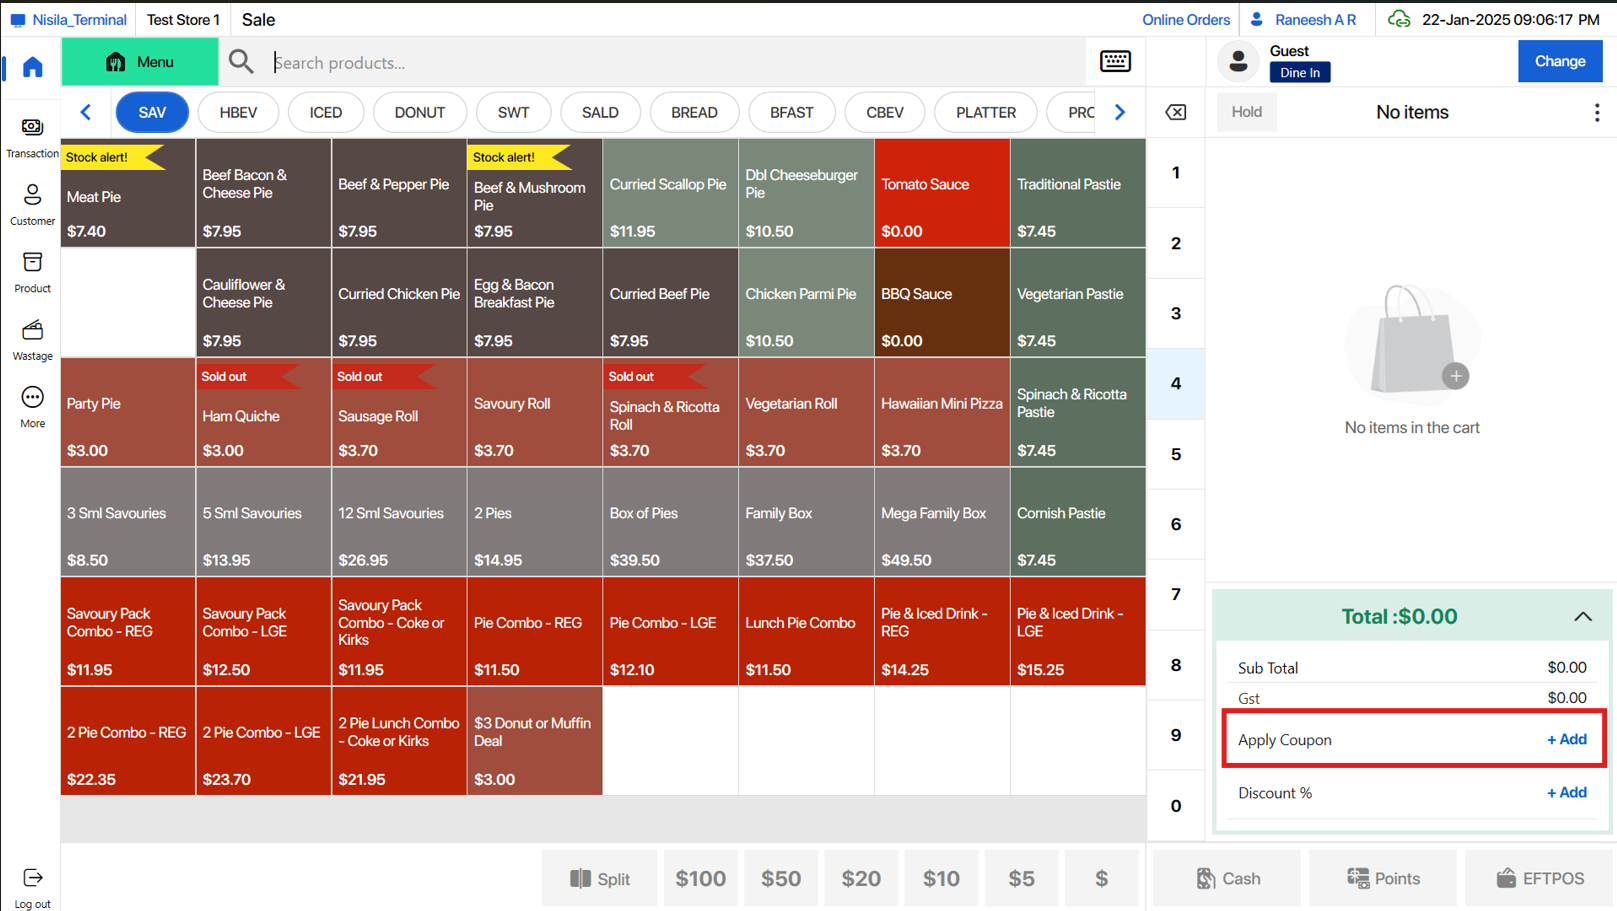Toggle the Dine In order type
The width and height of the screenshot is (1617, 911).
pyautogui.click(x=1299, y=73)
